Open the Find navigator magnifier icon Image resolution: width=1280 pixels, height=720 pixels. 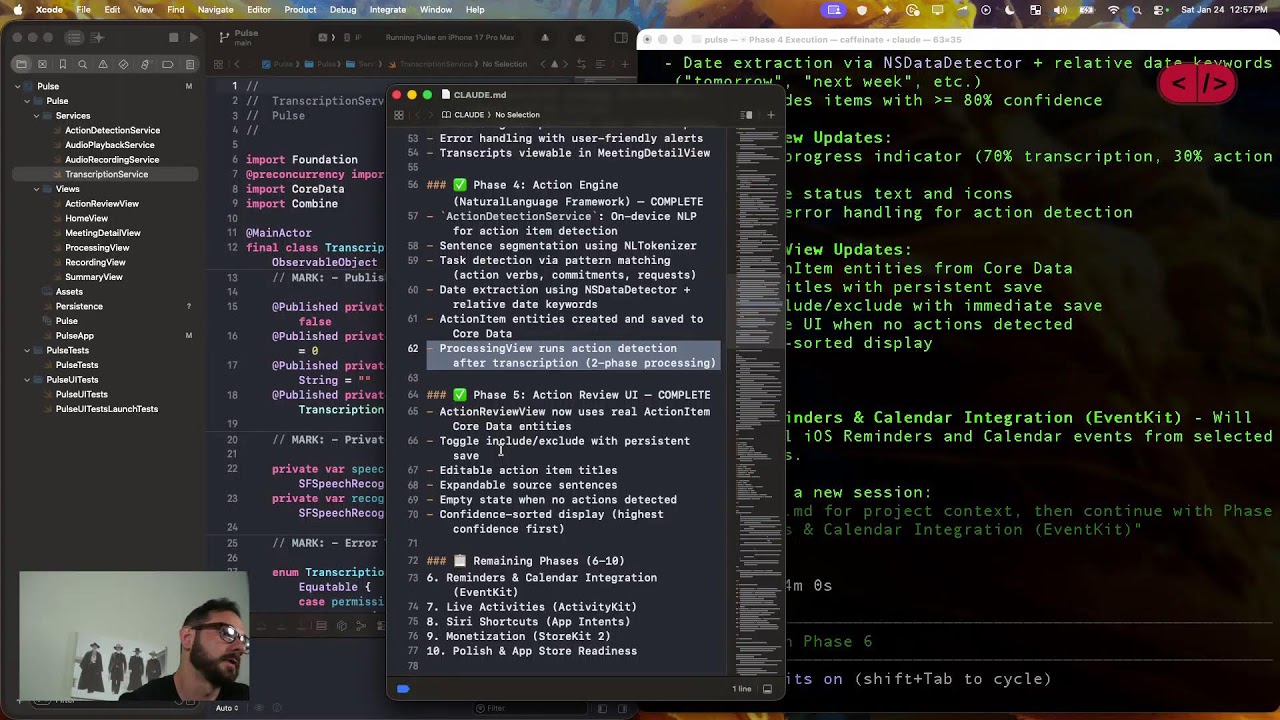83,64
